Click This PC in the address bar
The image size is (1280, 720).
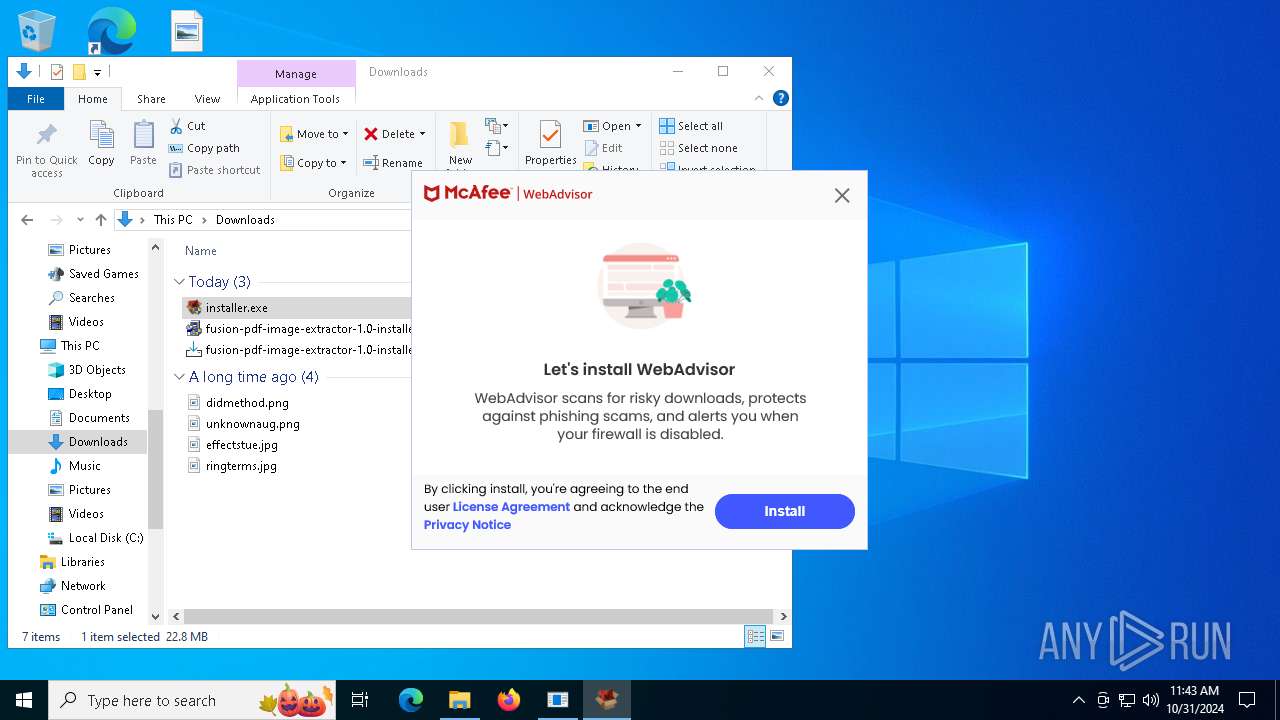tap(173, 220)
